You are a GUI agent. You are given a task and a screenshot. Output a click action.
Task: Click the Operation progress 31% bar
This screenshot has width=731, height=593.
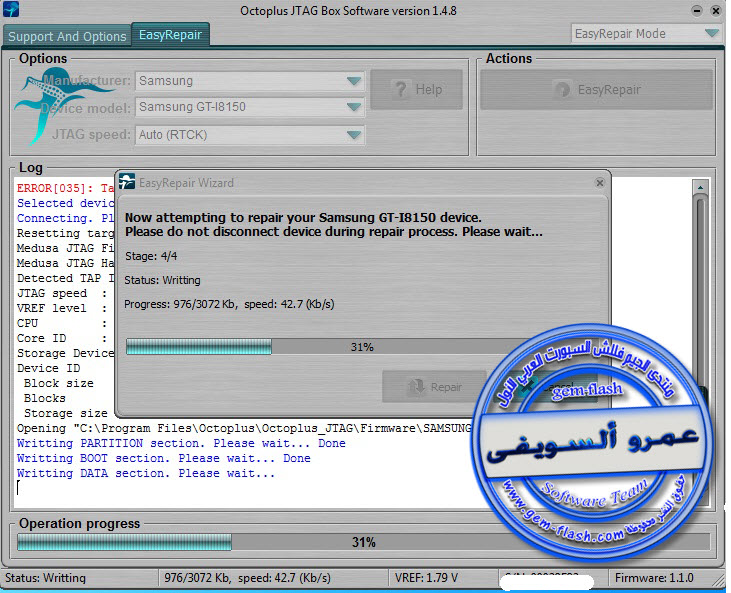(363, 542)
